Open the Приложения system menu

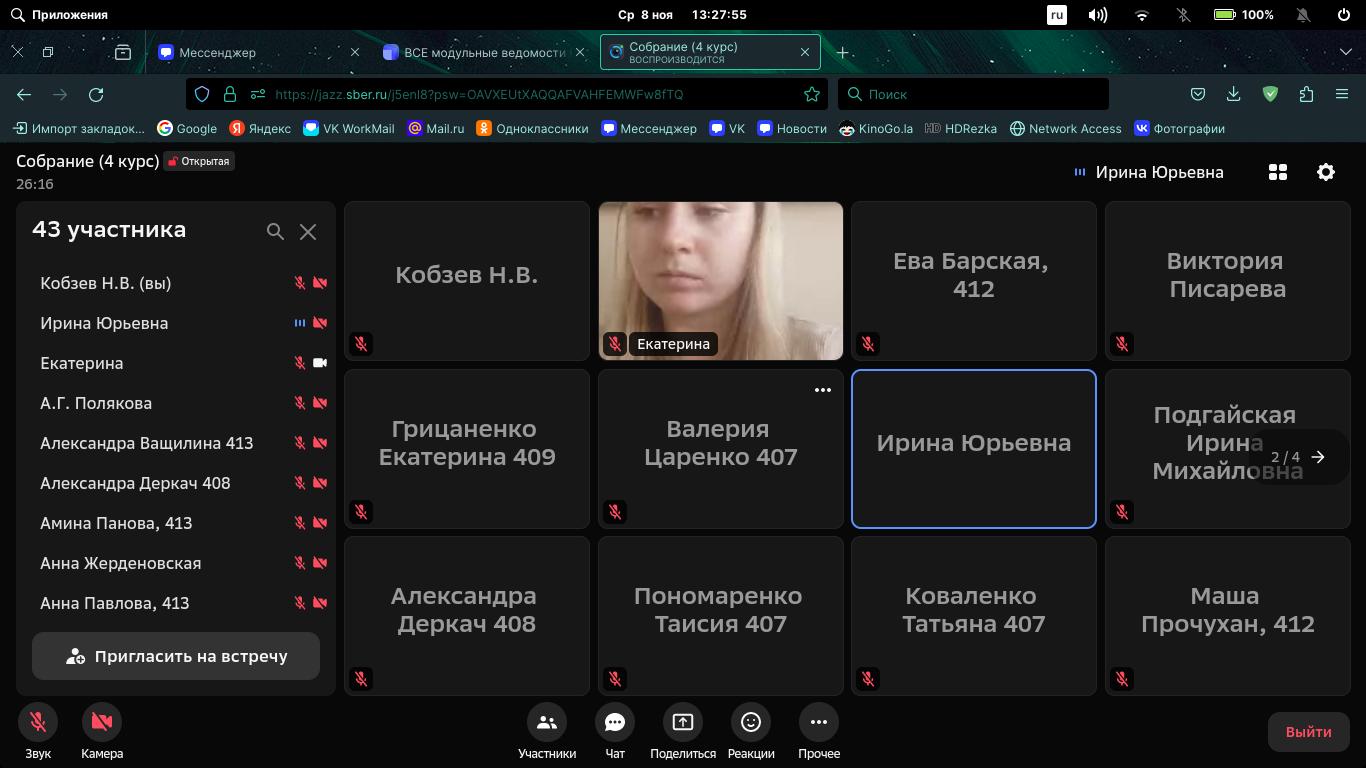pos(59,15)
